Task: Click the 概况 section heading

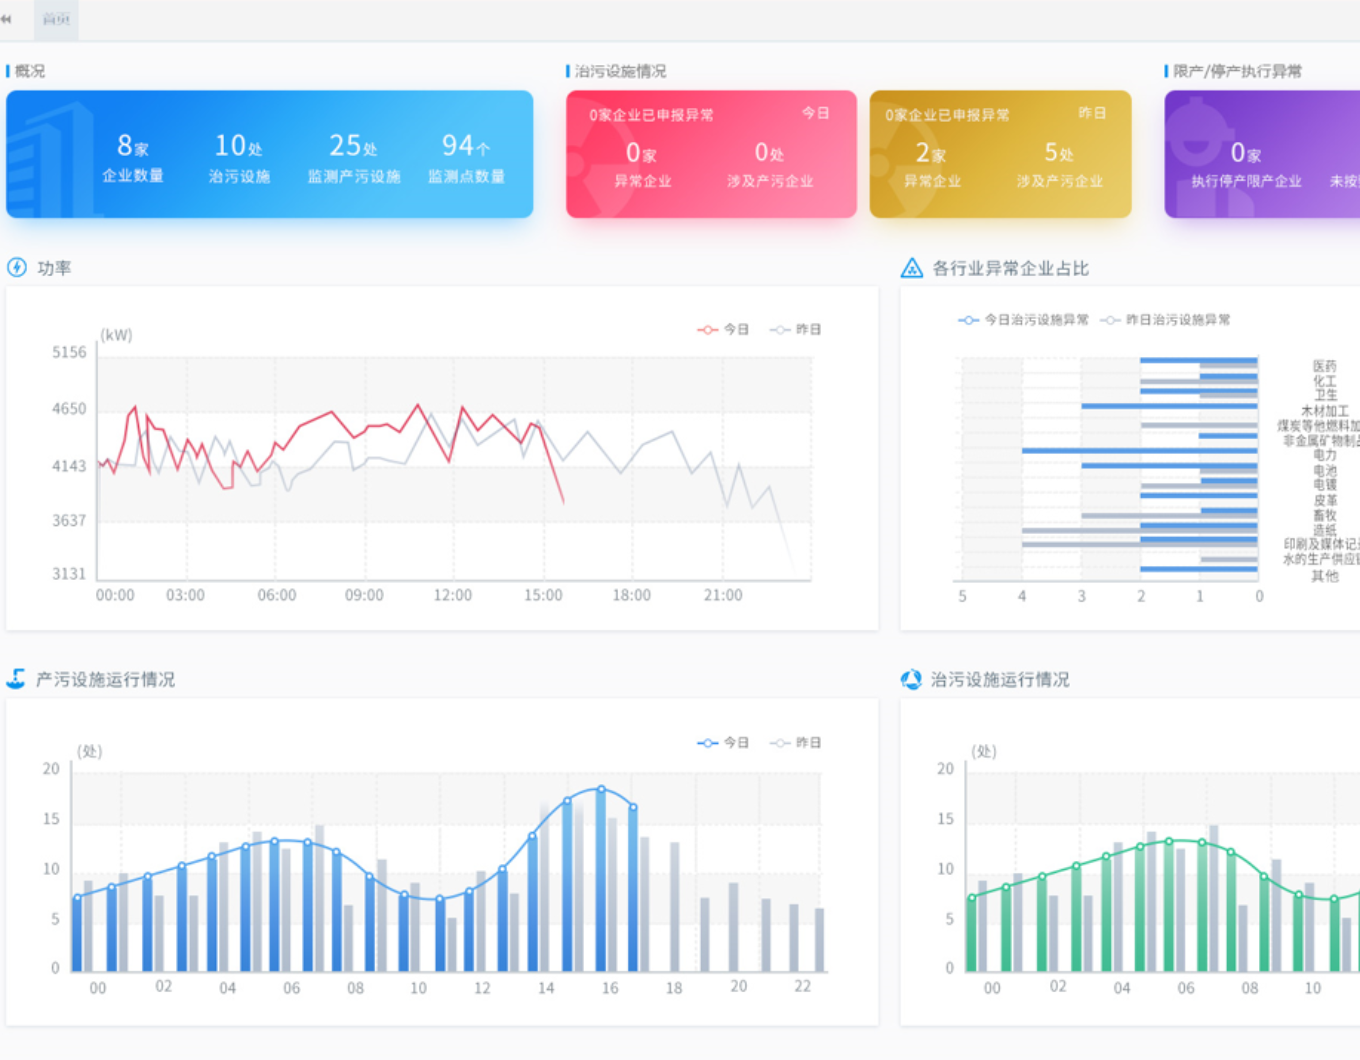Action: click(30, 71)
